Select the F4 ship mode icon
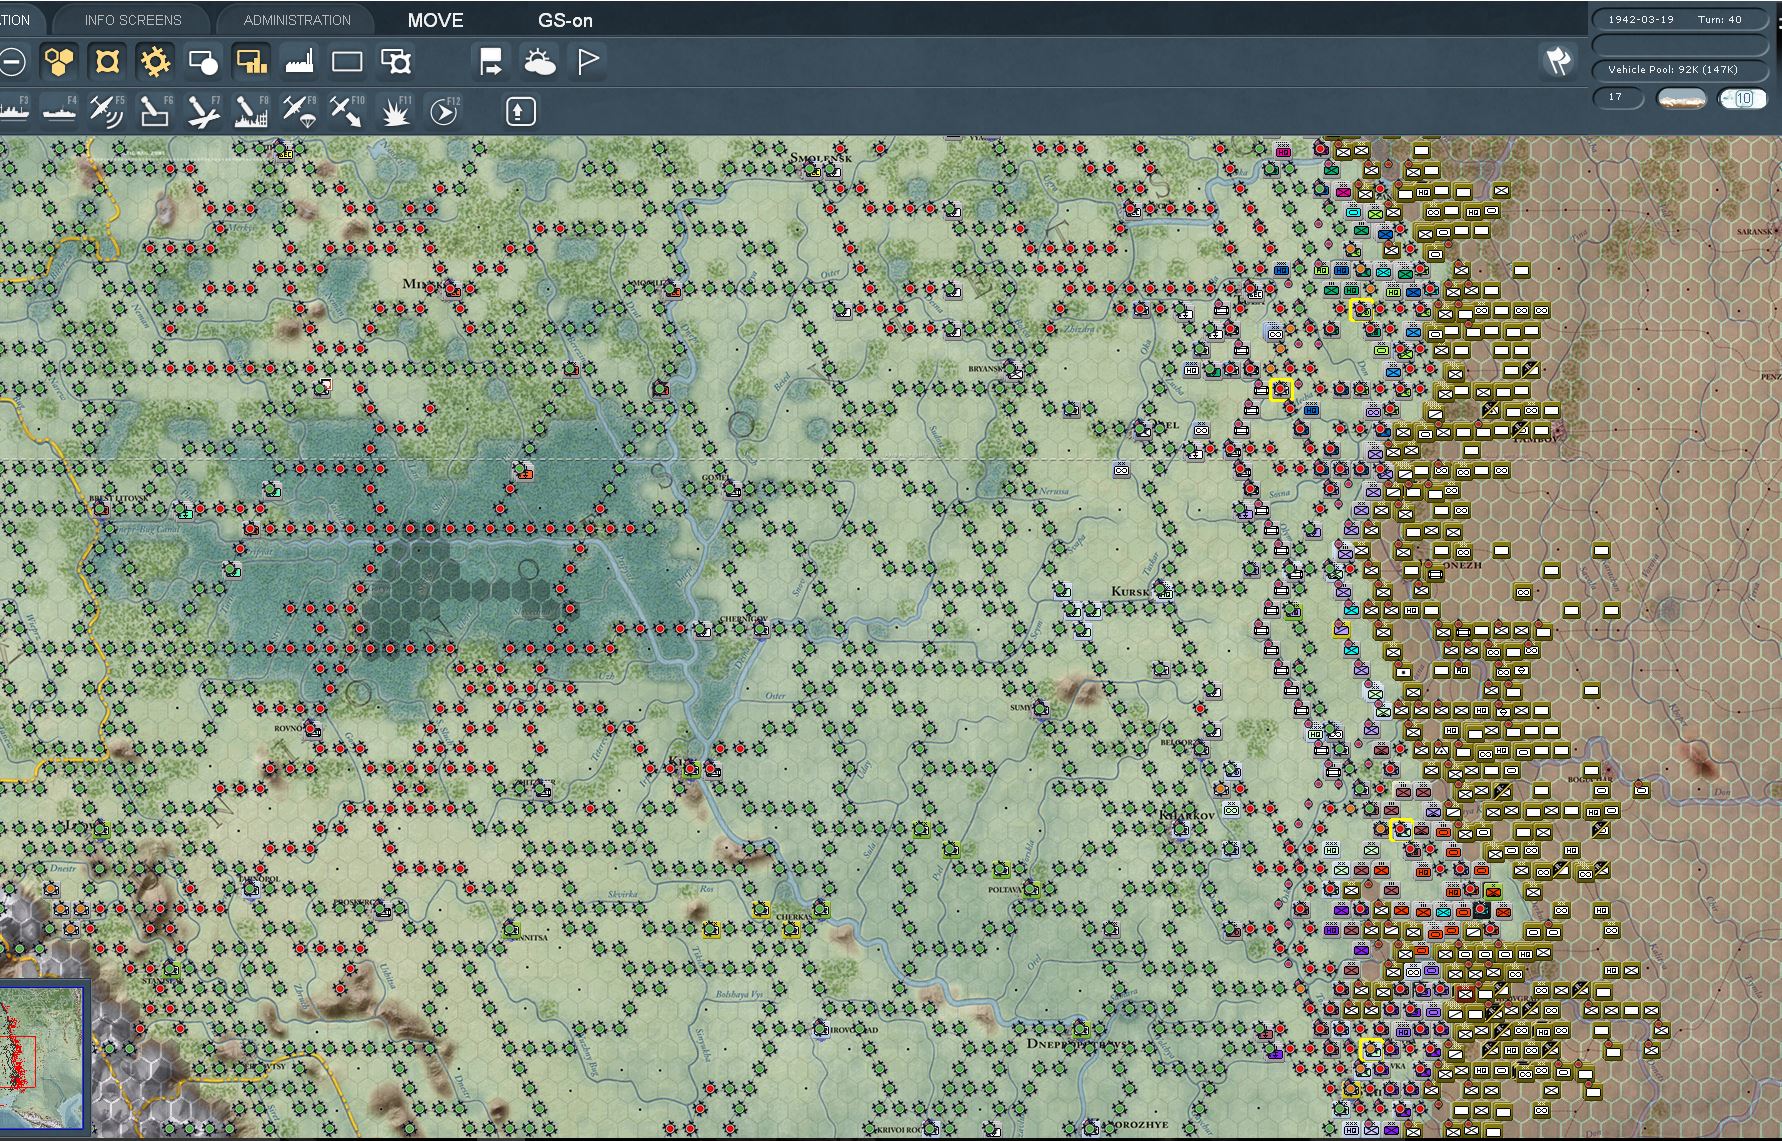This screenshot has width=1782, height=1141. (x=60, y=111)
